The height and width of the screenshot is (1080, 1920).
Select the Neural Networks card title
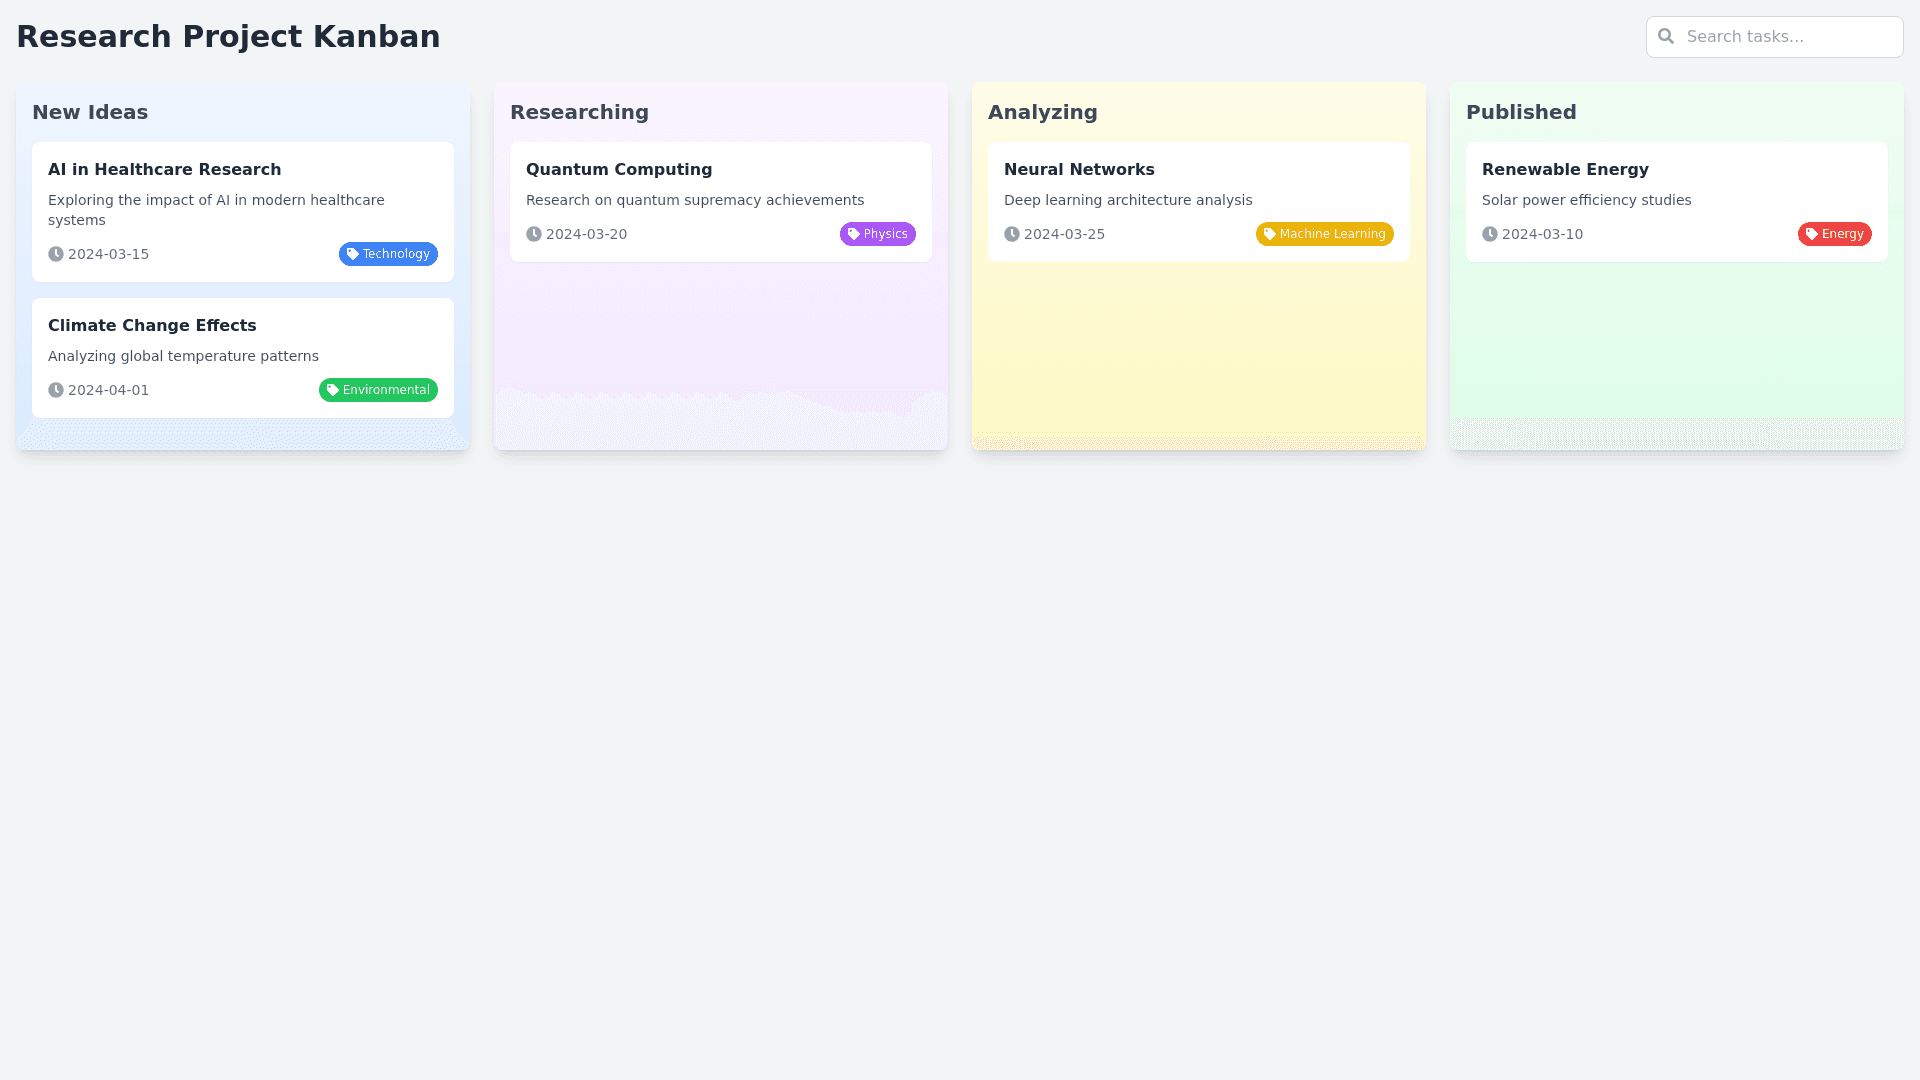[x=1079, y=170]
